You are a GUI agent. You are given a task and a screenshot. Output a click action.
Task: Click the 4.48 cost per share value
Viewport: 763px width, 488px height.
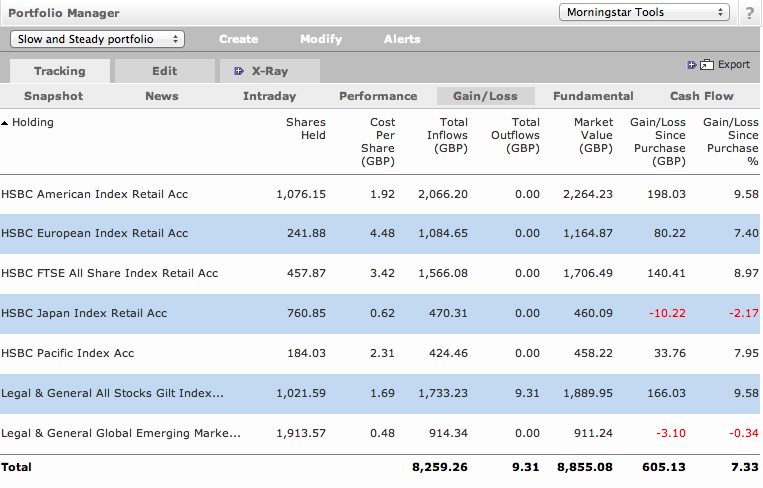coord(382,234)
